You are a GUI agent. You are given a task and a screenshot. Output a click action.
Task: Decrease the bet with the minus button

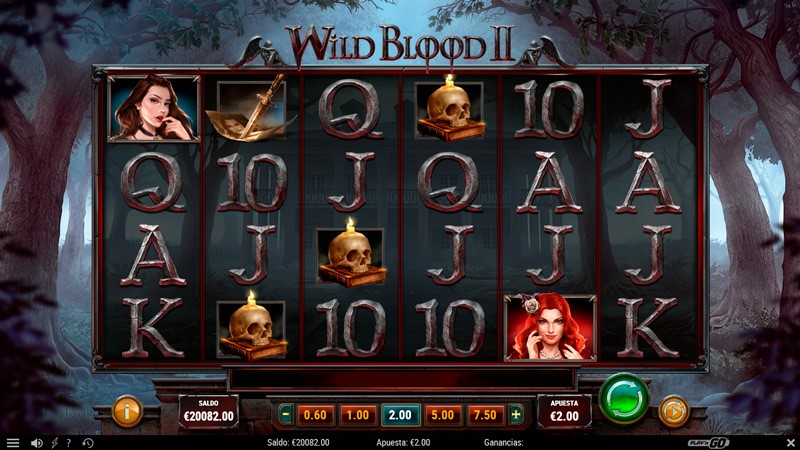coord(286,415)
